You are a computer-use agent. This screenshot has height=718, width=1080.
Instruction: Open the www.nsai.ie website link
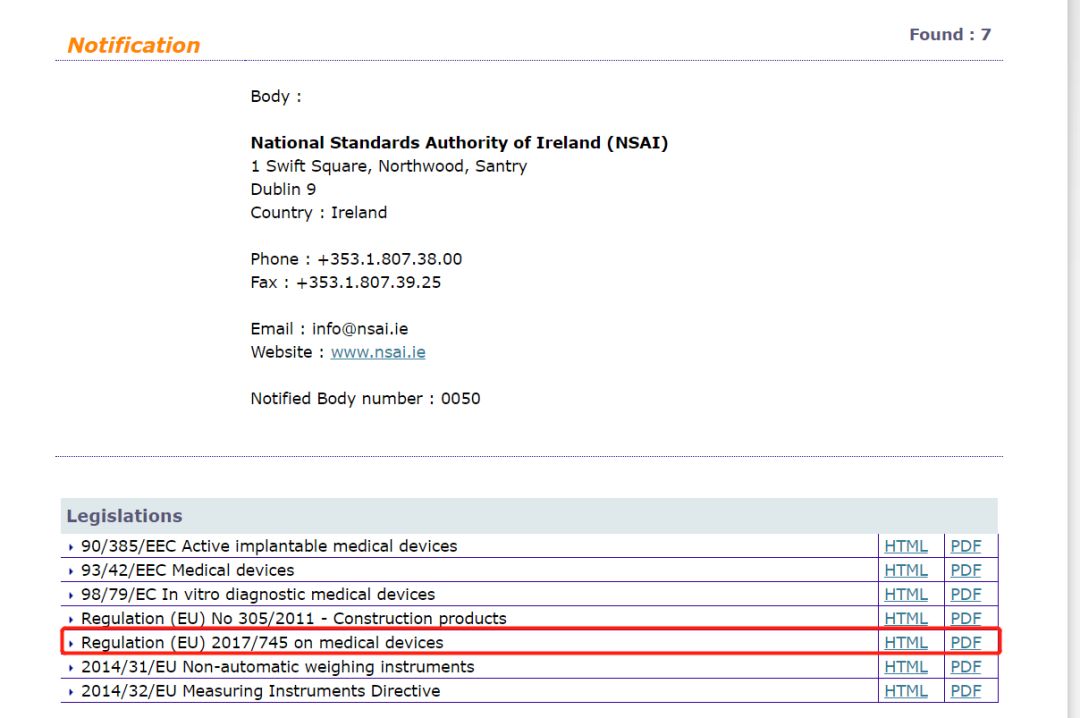(x=378, y=352)
